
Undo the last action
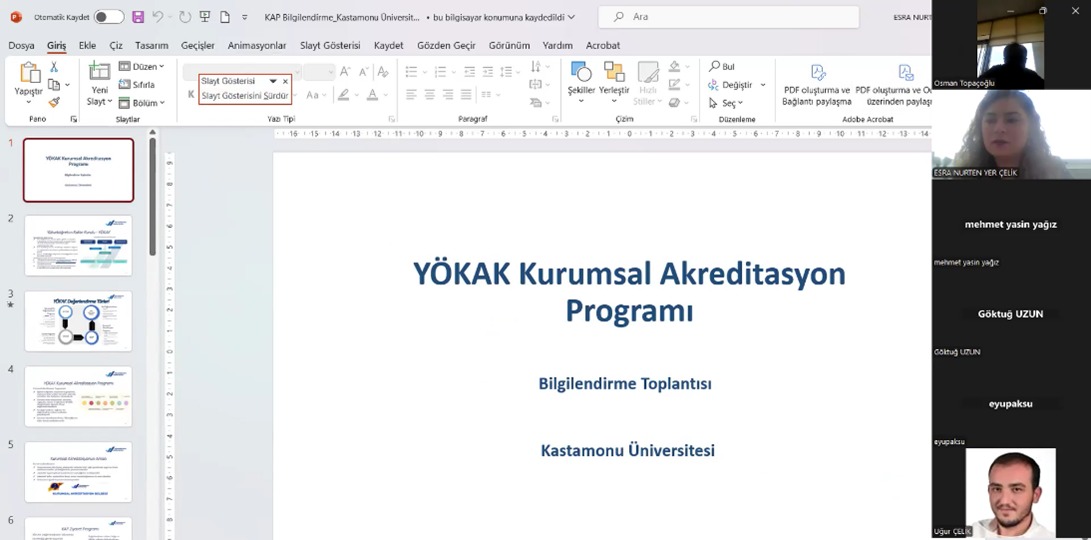[x=158, y=17]
